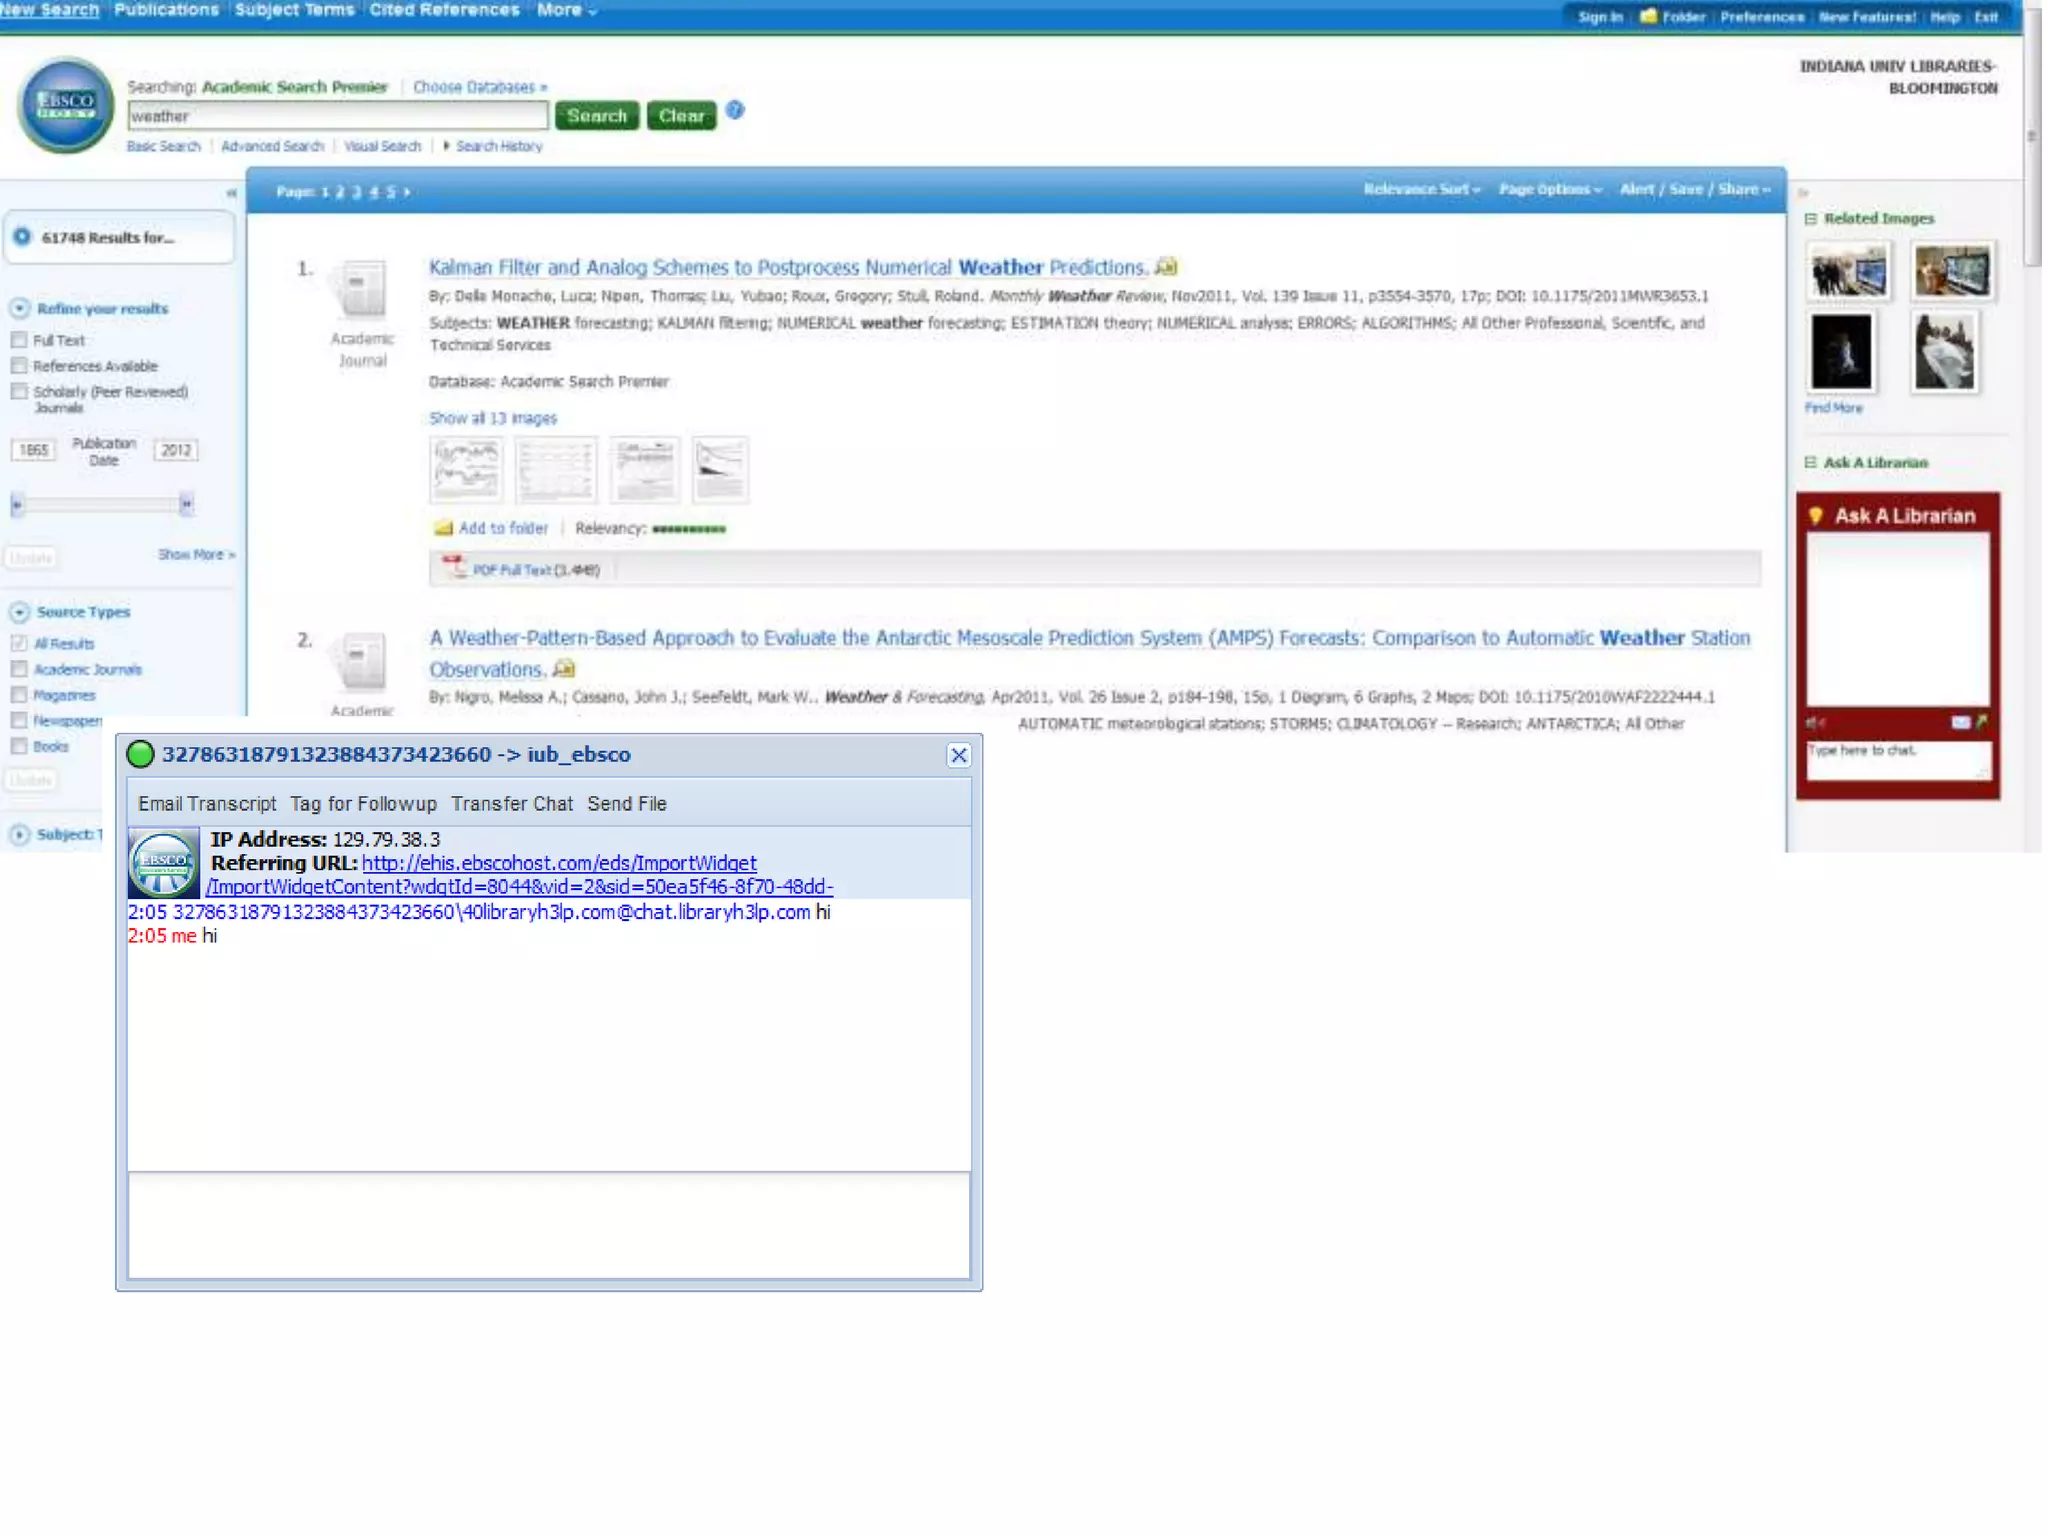This screenshot has width=2048, height=1536.
Task: Click the publication date slider right handle
Action: pos(186,504)
